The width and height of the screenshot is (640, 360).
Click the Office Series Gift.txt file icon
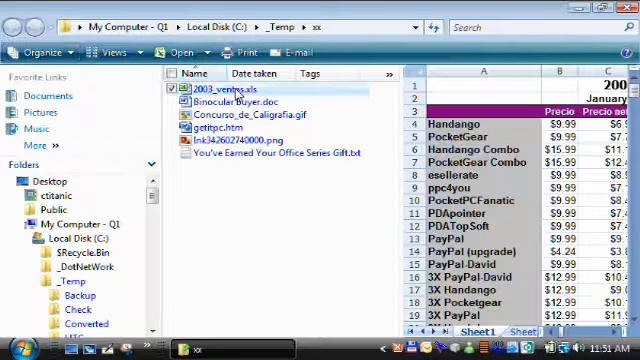(185, 153)
